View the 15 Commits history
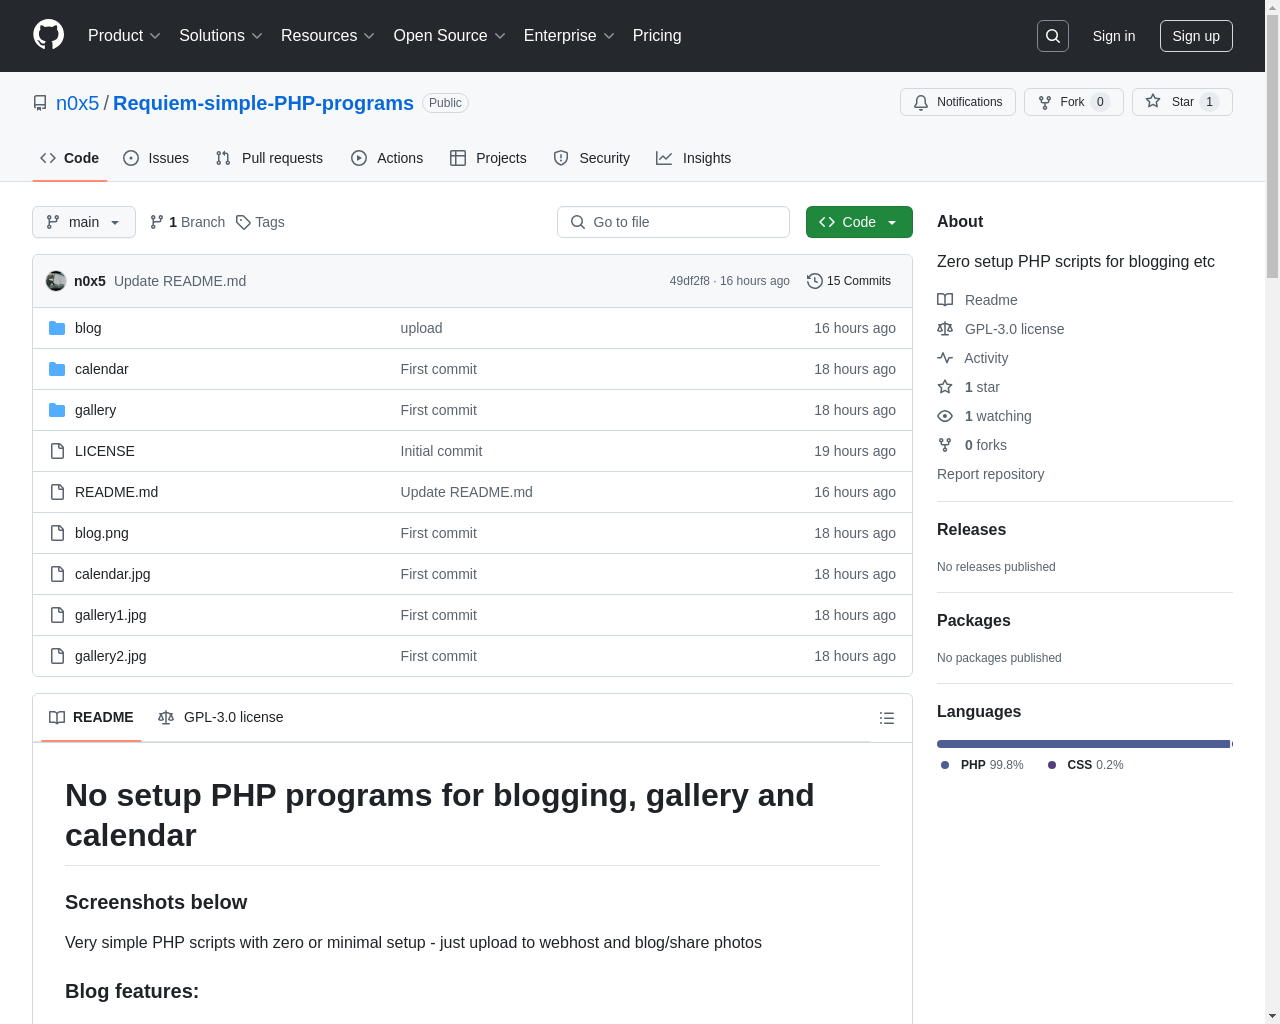Image resolution: width=1280 pixels, height=1024 pixels. (849, 281)
